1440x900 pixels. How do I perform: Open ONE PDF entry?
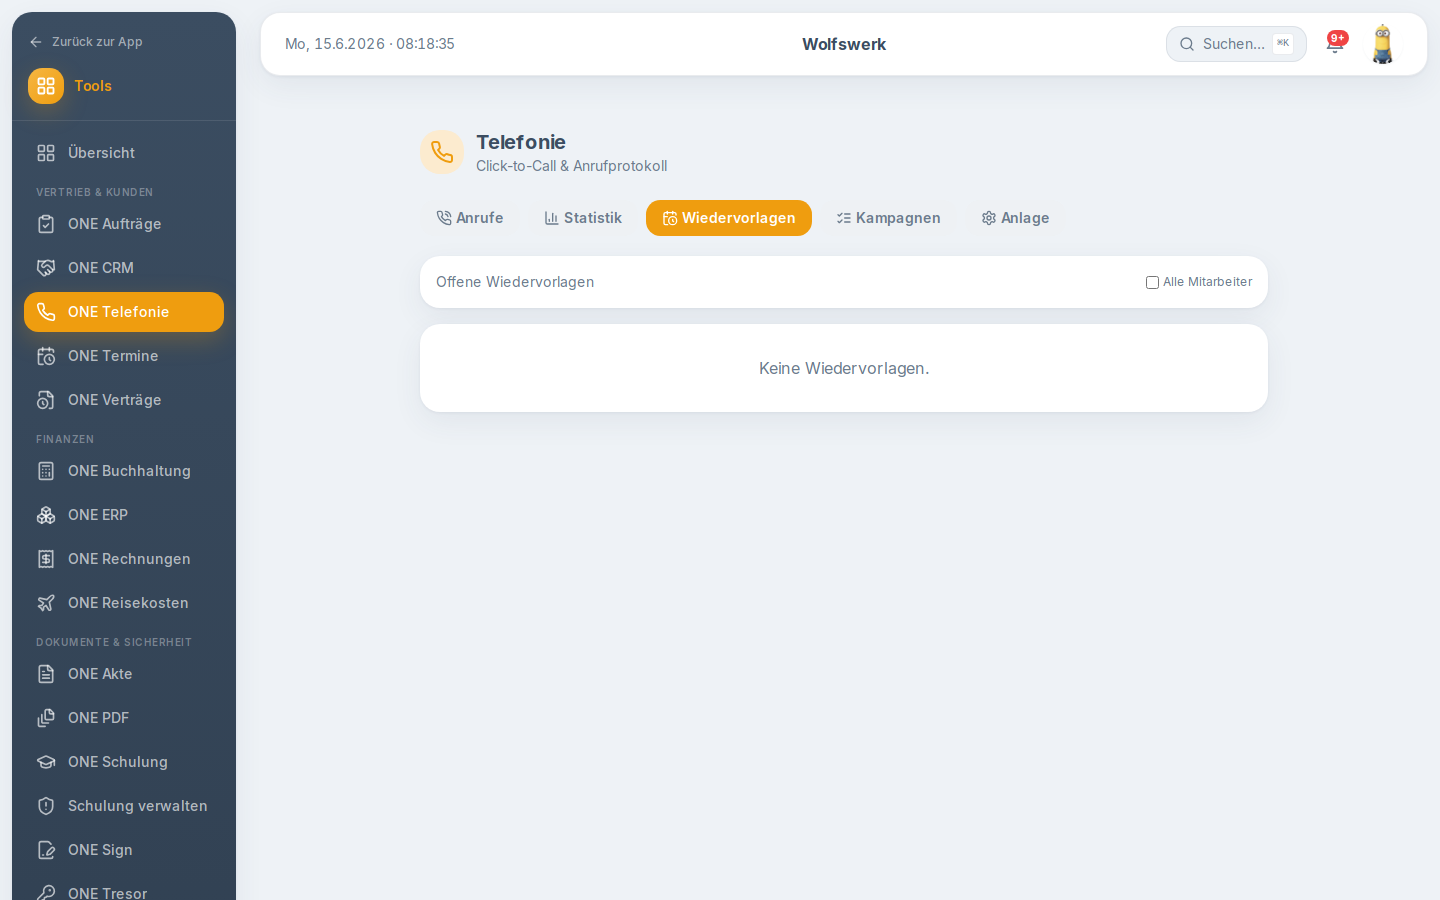[124, 718]
